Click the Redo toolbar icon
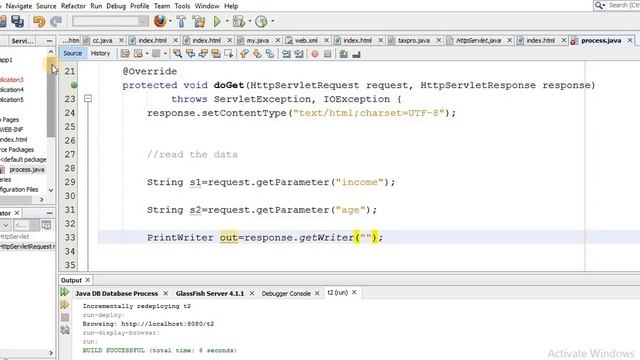The width and height of the screenshot is (640, 360). [56, 21]
